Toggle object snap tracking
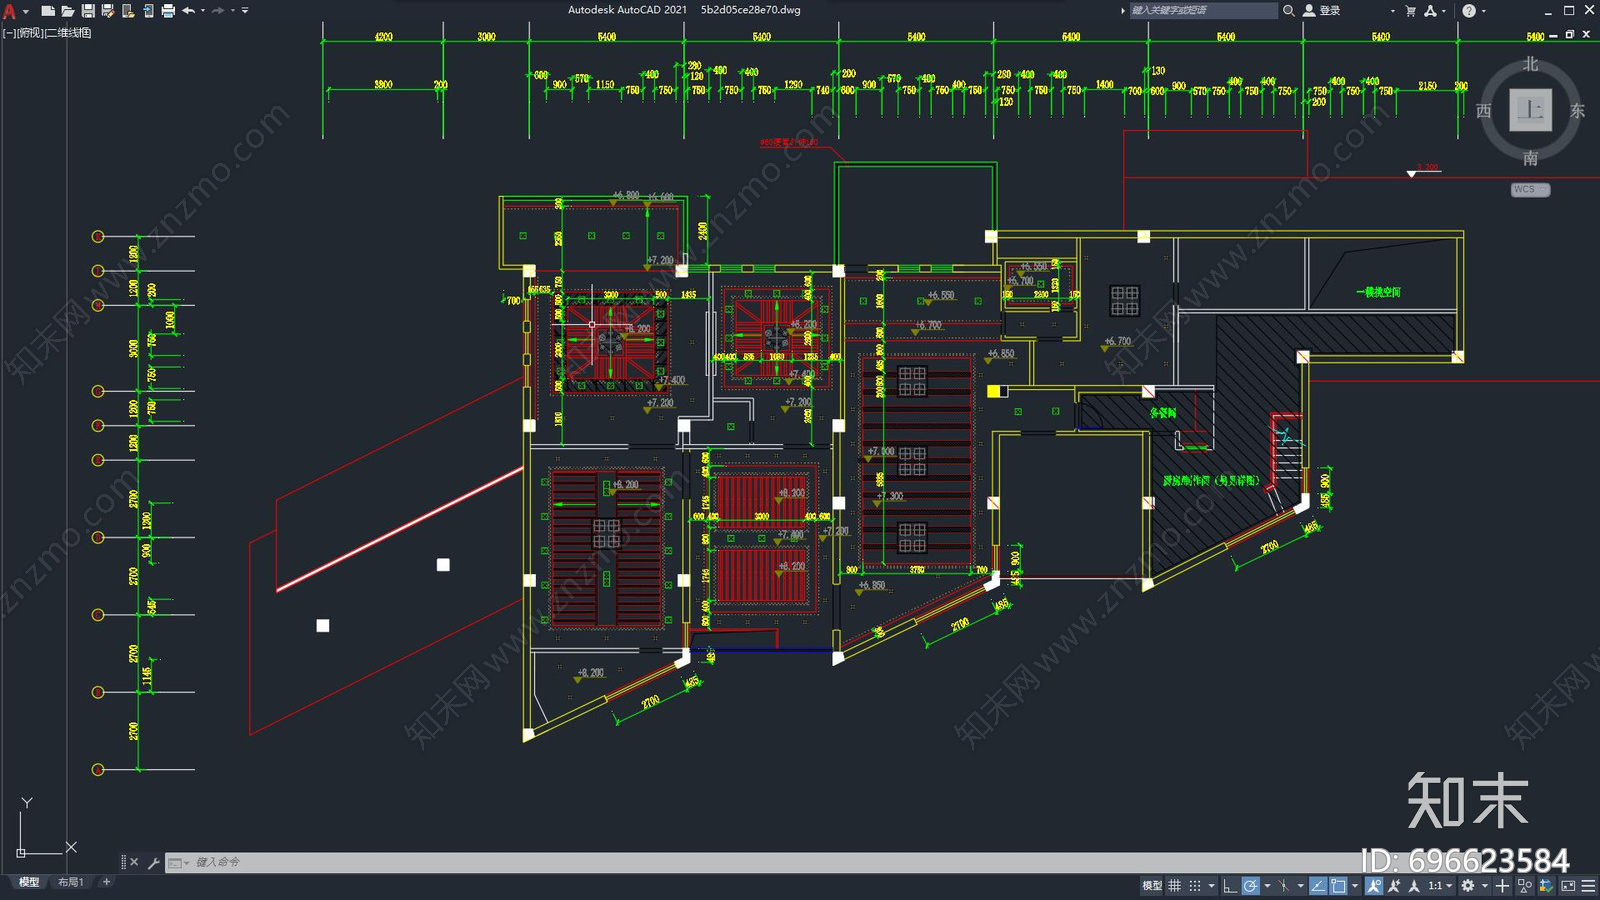 tap(1318, 886)
